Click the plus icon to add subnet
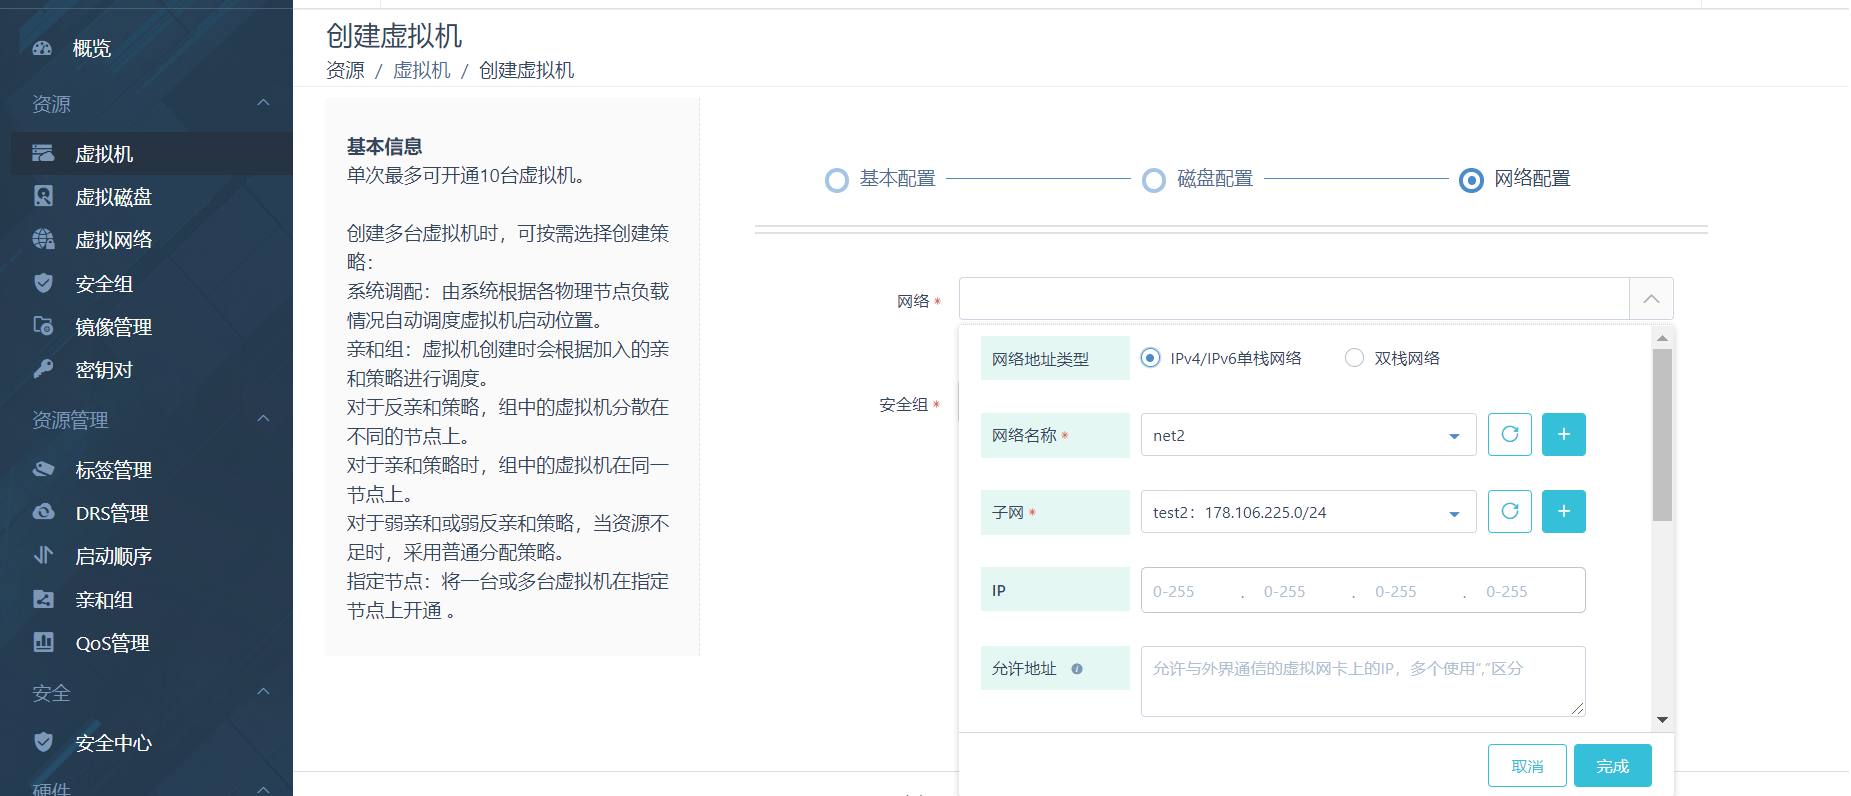Screen dimensions: 1851x796 coord(1563,512)
